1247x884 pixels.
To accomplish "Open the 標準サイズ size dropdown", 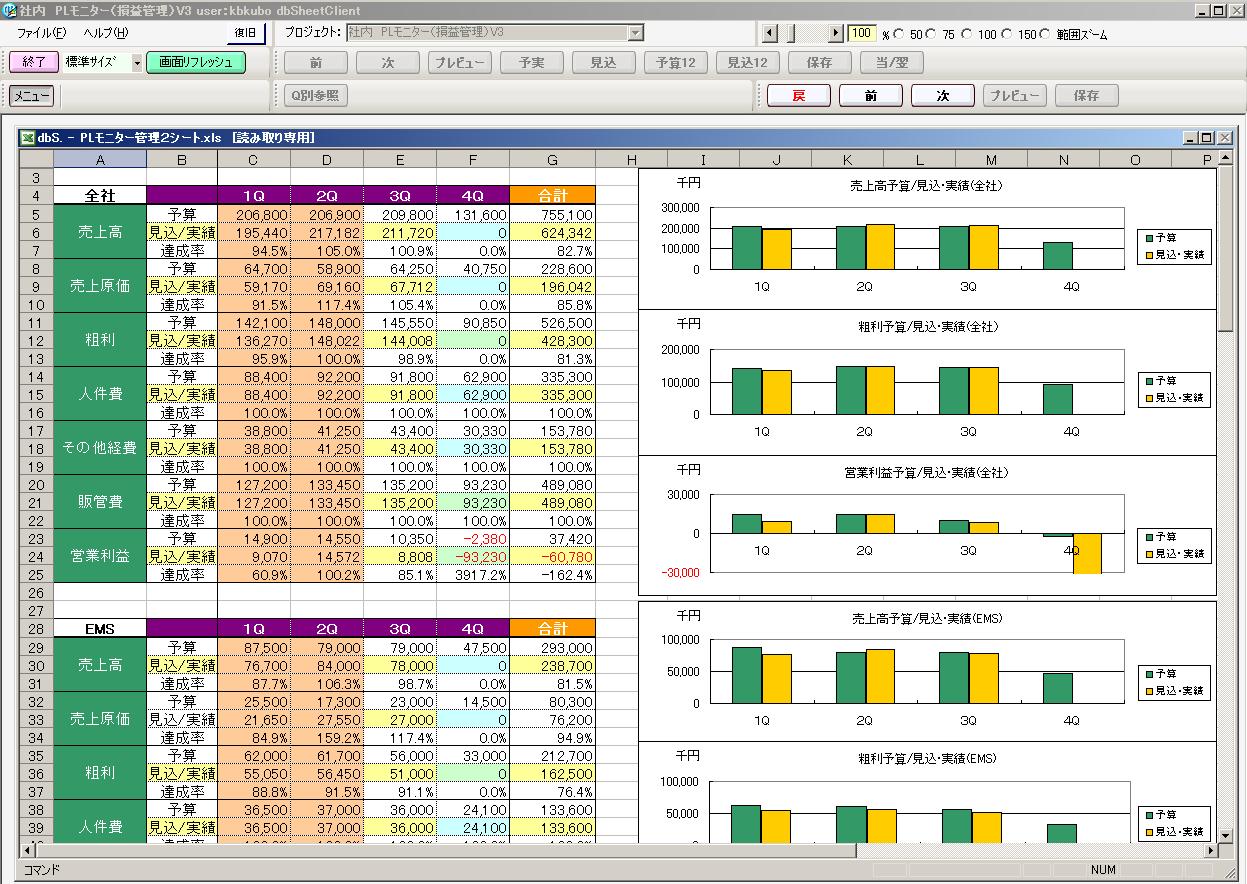I will 136,63.
